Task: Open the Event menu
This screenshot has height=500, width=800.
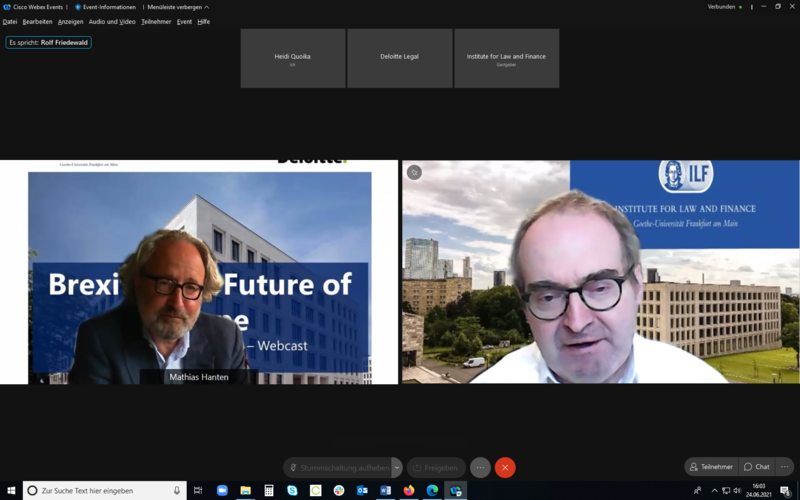Action: [x=184, y=21]
